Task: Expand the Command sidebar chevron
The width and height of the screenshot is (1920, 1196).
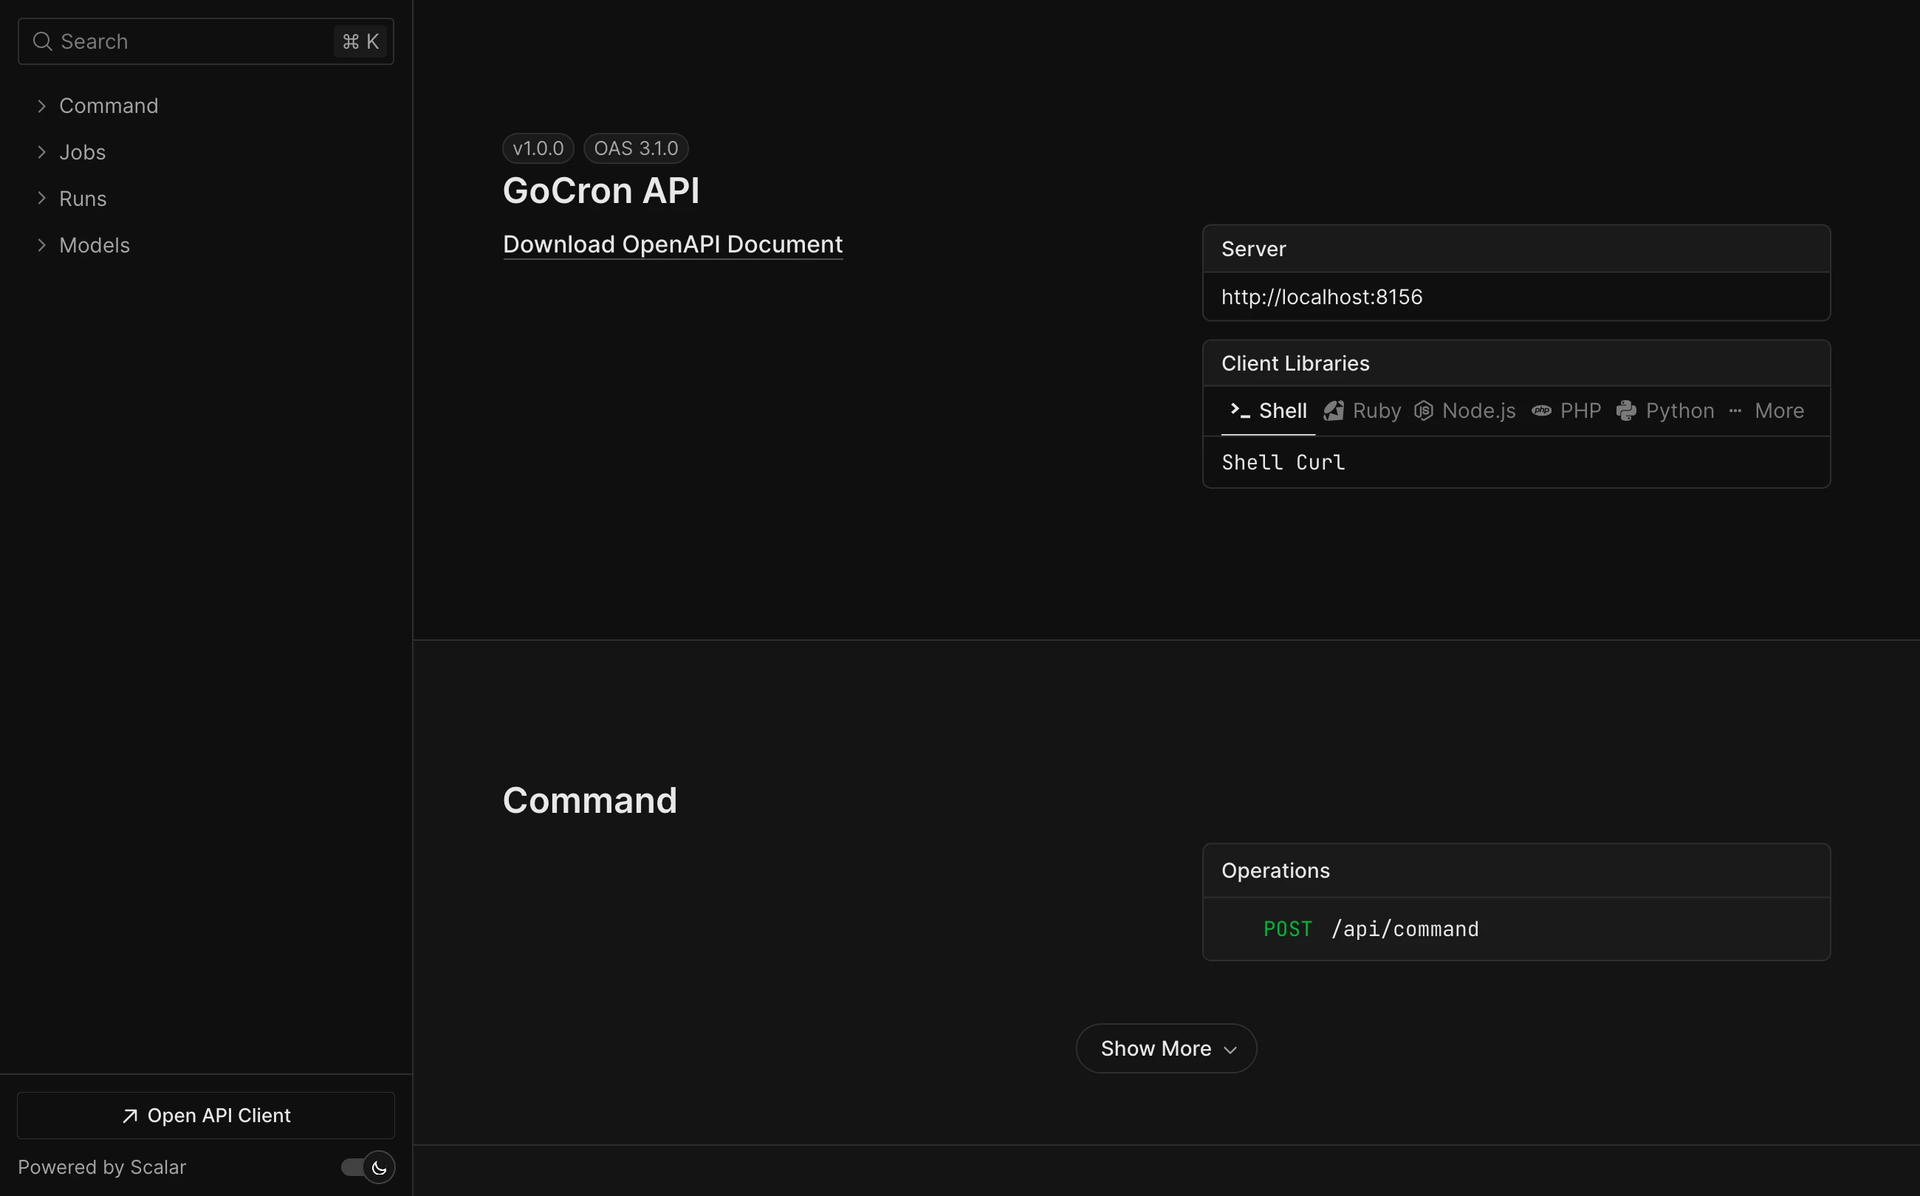Action: (42, 106)
